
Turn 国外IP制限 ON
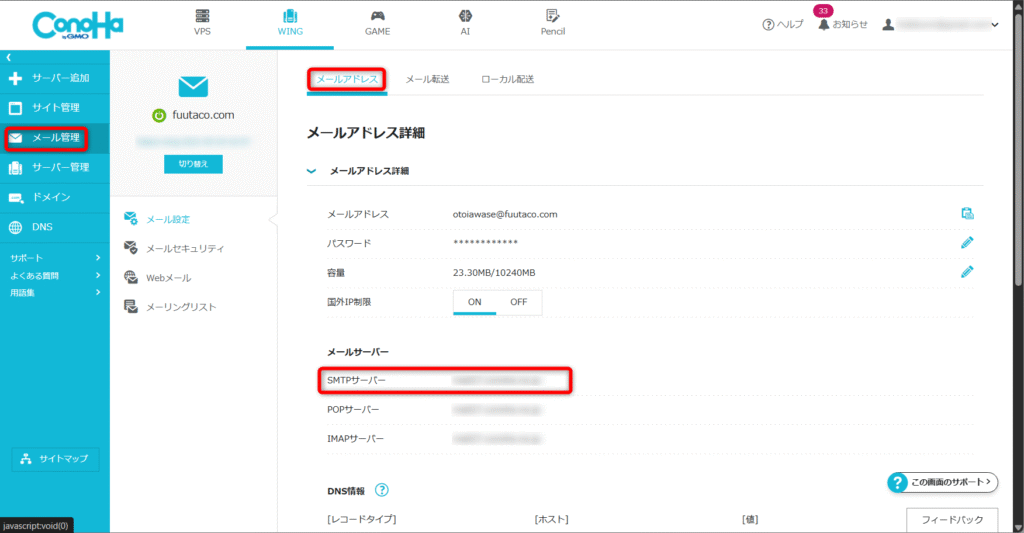pos(475,302)
